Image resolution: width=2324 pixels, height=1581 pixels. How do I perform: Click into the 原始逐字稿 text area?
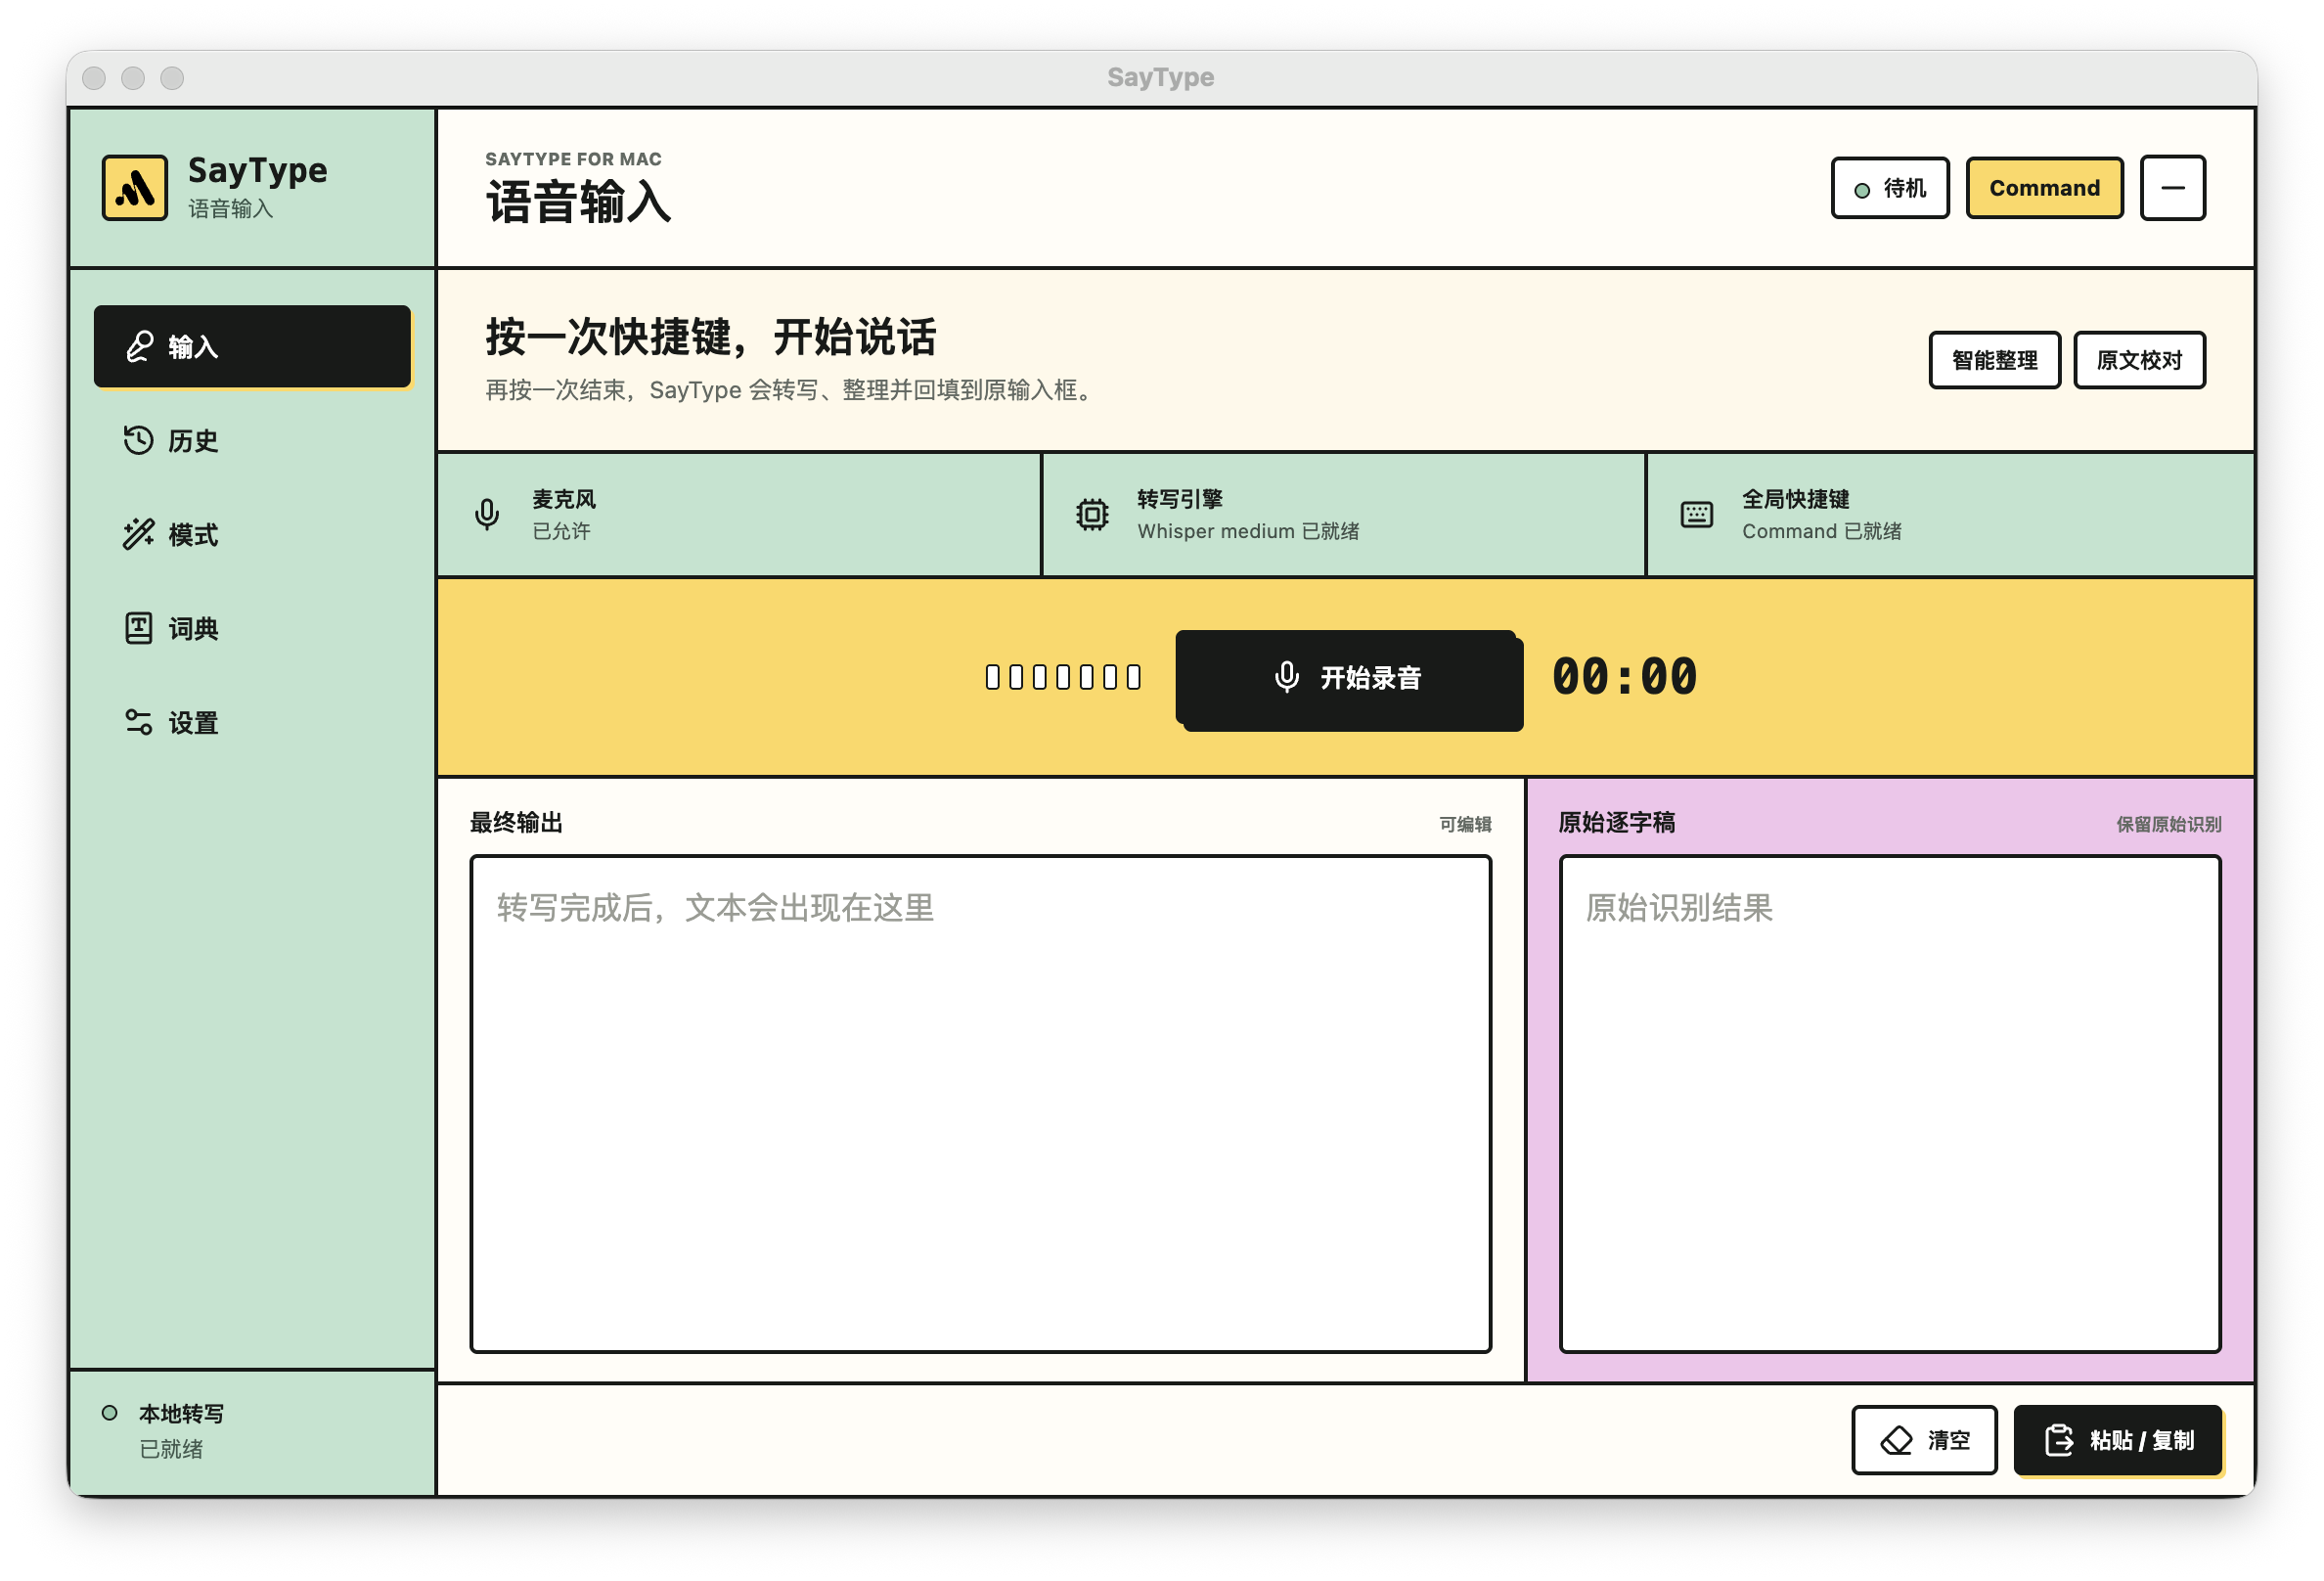[x=1890, y=1104]
